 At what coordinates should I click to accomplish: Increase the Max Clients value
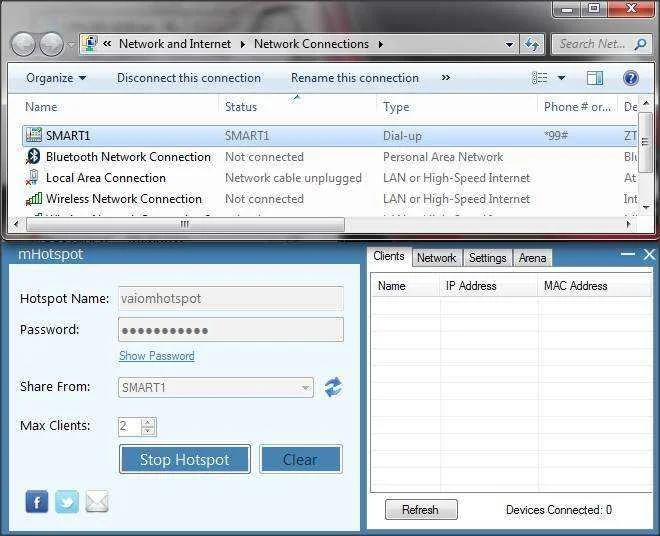pyautogui.click(x=148, y=422)
